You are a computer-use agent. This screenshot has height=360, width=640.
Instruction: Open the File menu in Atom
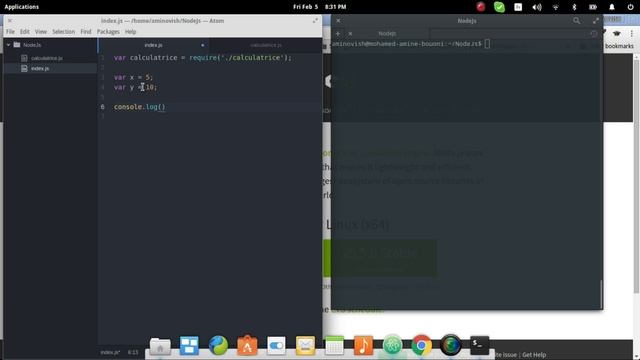10,31
